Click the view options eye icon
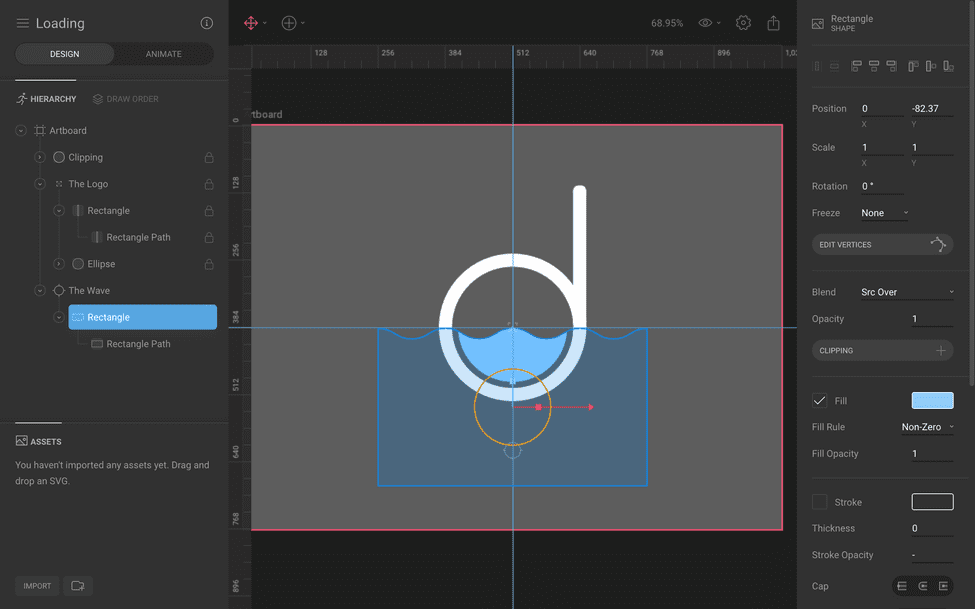Screen dimensions: 975x609 706,22
